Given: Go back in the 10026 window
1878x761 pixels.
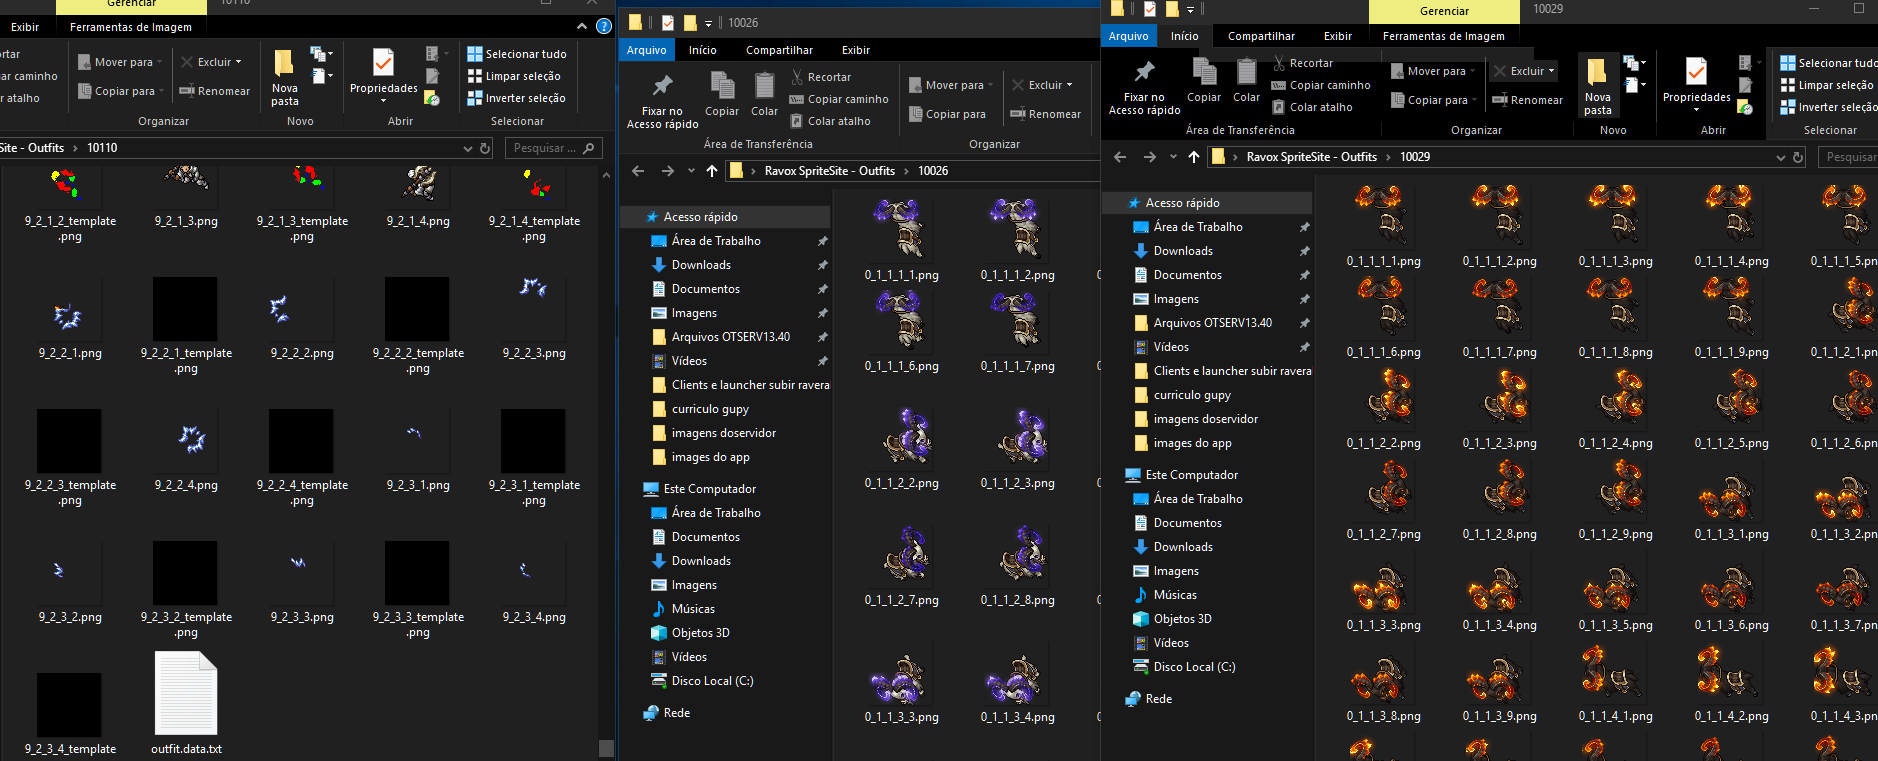Looking at the screenshot, I should tap(638, 171).
